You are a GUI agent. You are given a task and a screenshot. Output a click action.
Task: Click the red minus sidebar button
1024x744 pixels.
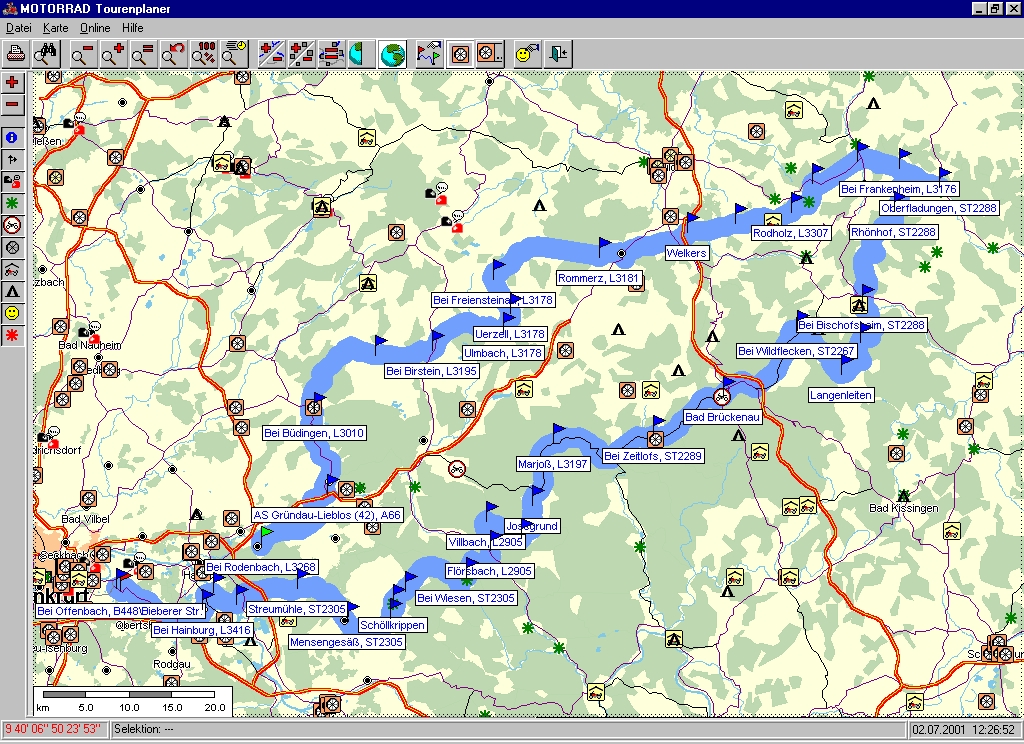pos(12,104)
